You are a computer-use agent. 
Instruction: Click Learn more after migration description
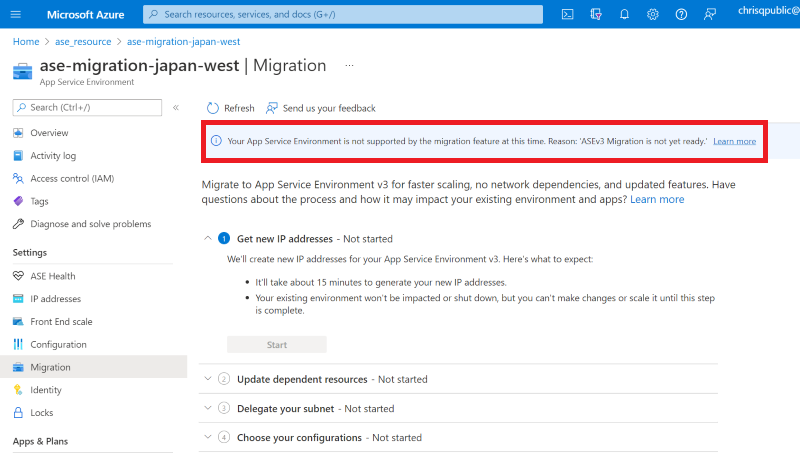tap(657, 199)
